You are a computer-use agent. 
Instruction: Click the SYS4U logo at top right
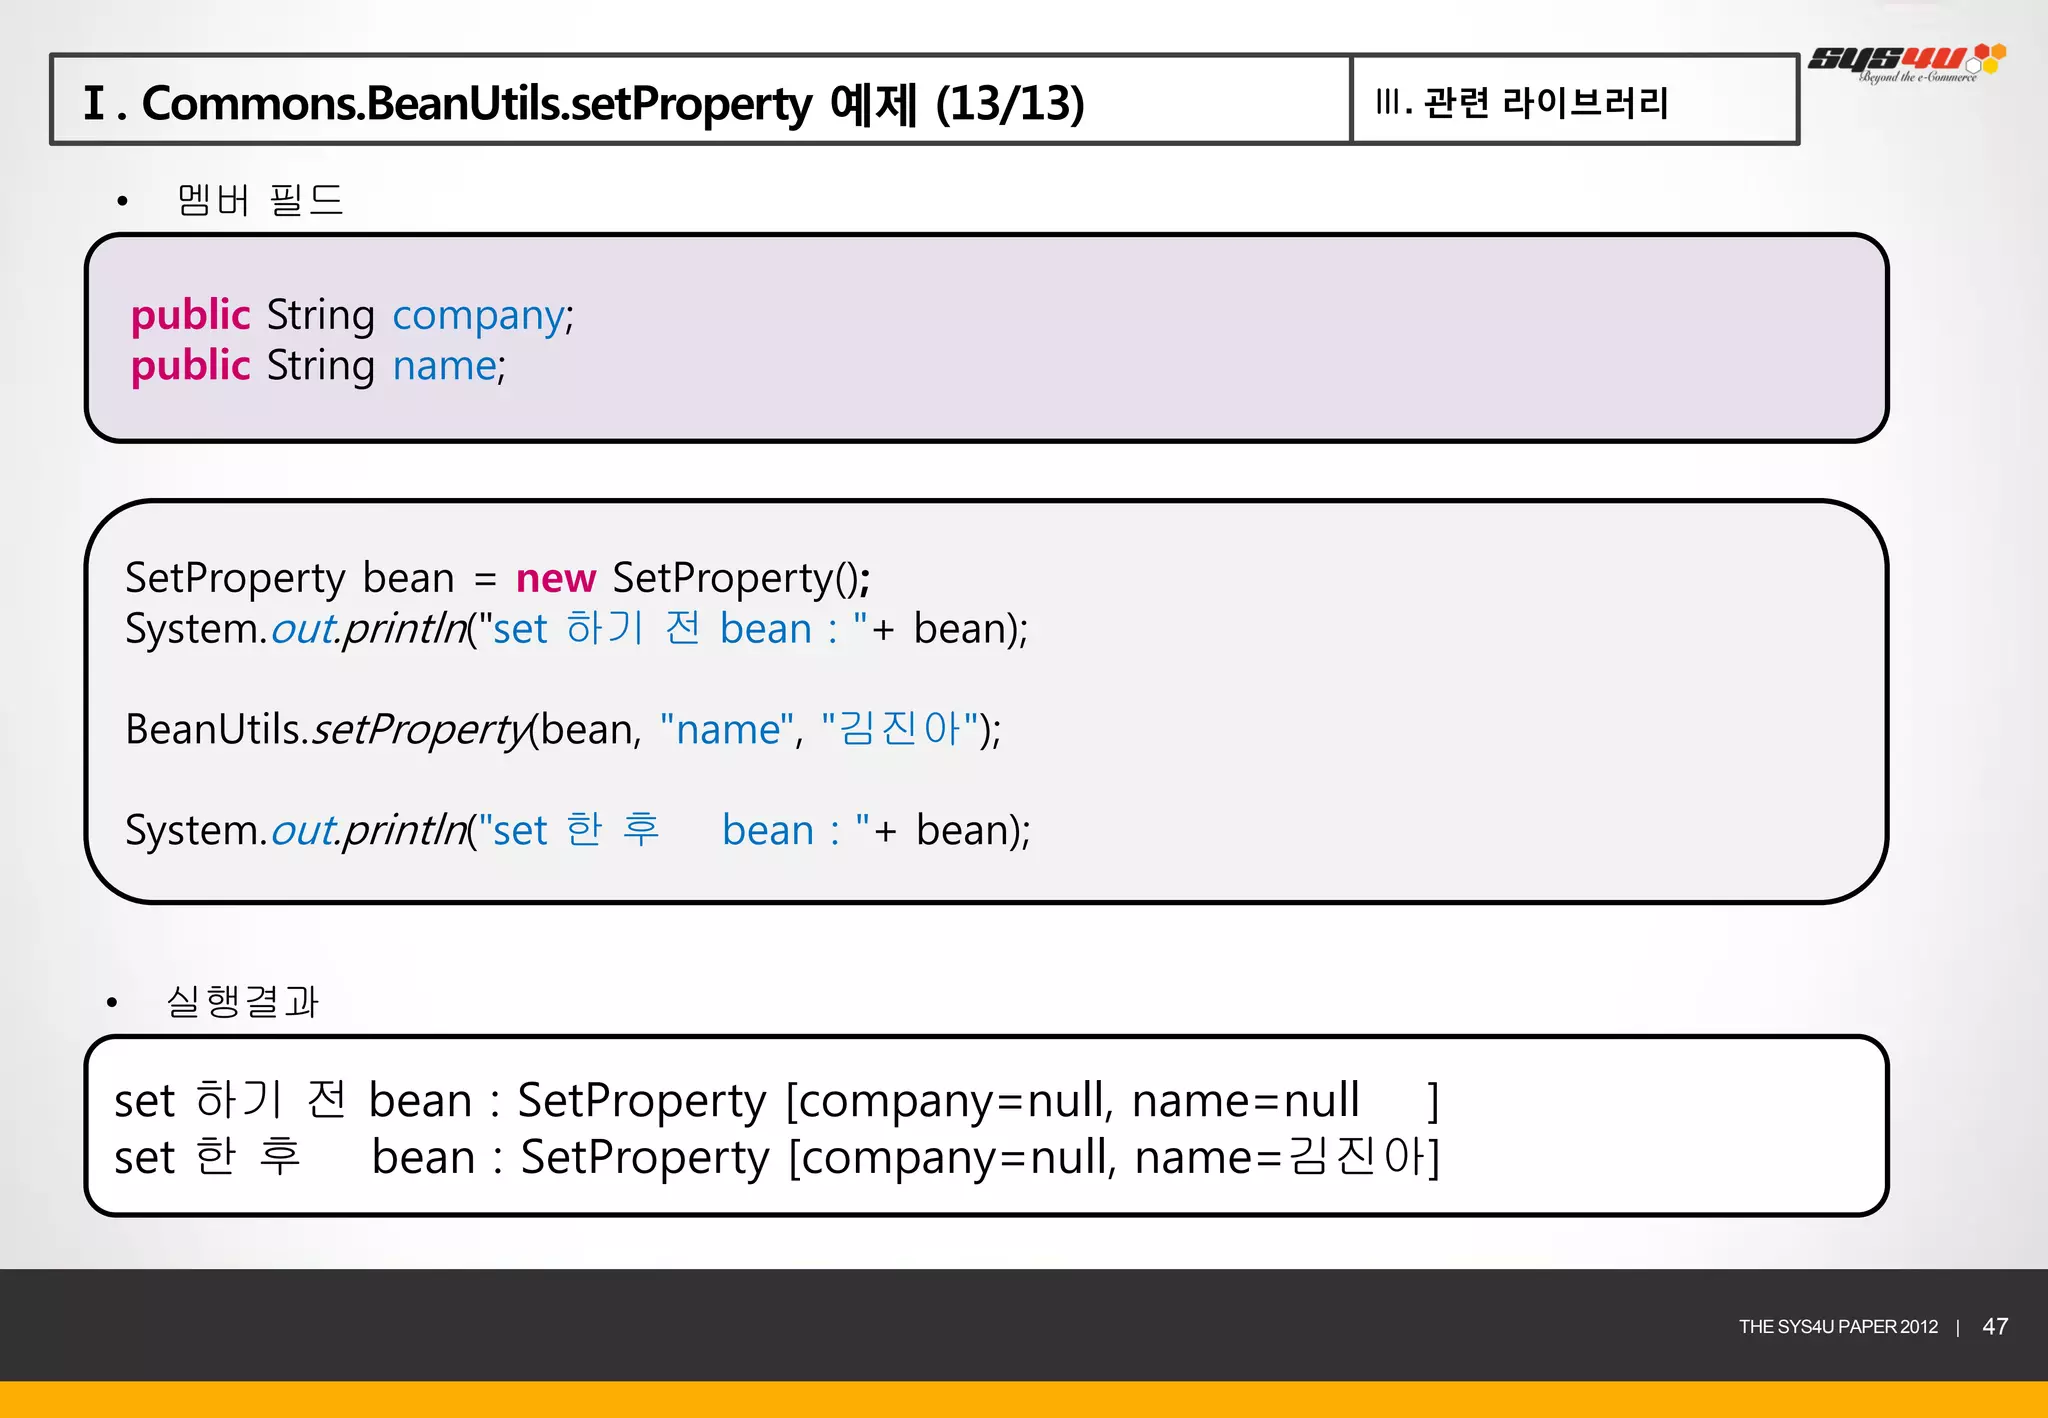[x=1907, y=62]
